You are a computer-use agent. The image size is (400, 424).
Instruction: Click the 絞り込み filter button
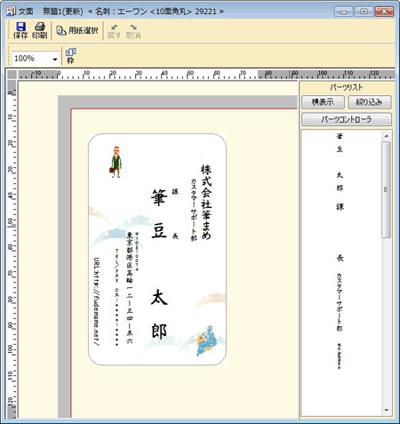tap(369, 102)
